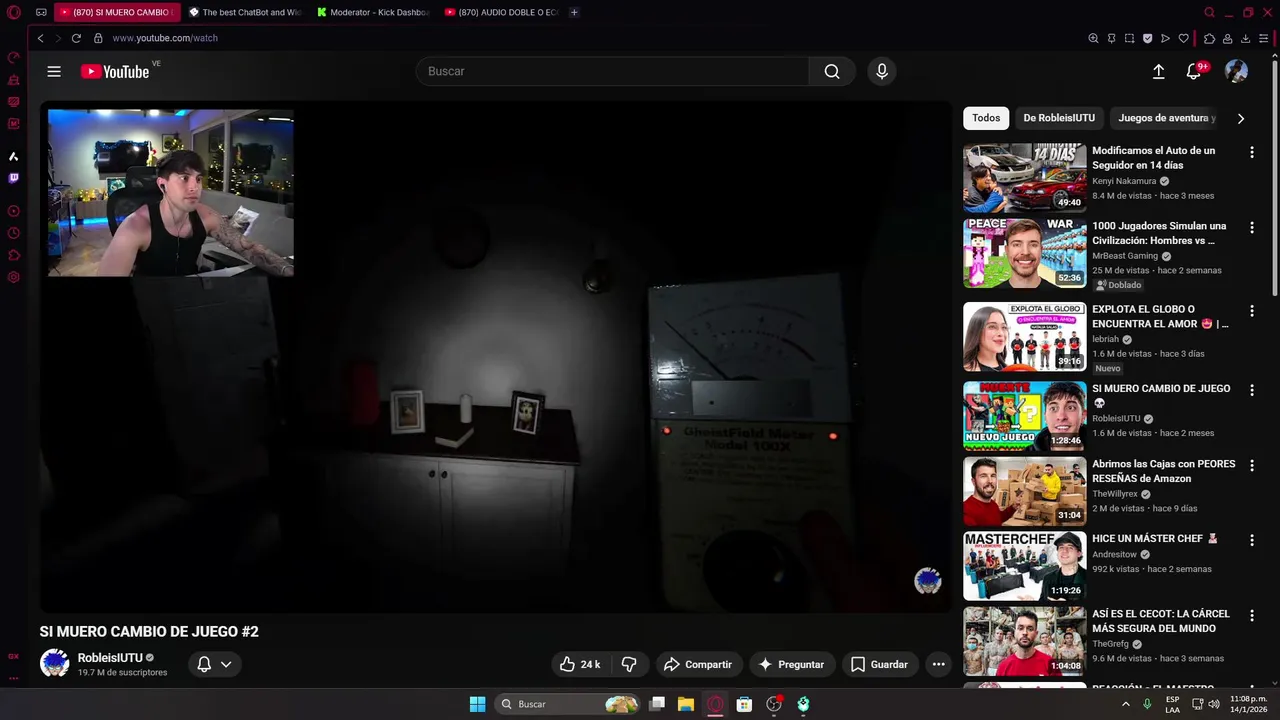Click the Compartir share button
This screenshot has width=1280, height=720.
pyautogui.click(x=698, y=664)
